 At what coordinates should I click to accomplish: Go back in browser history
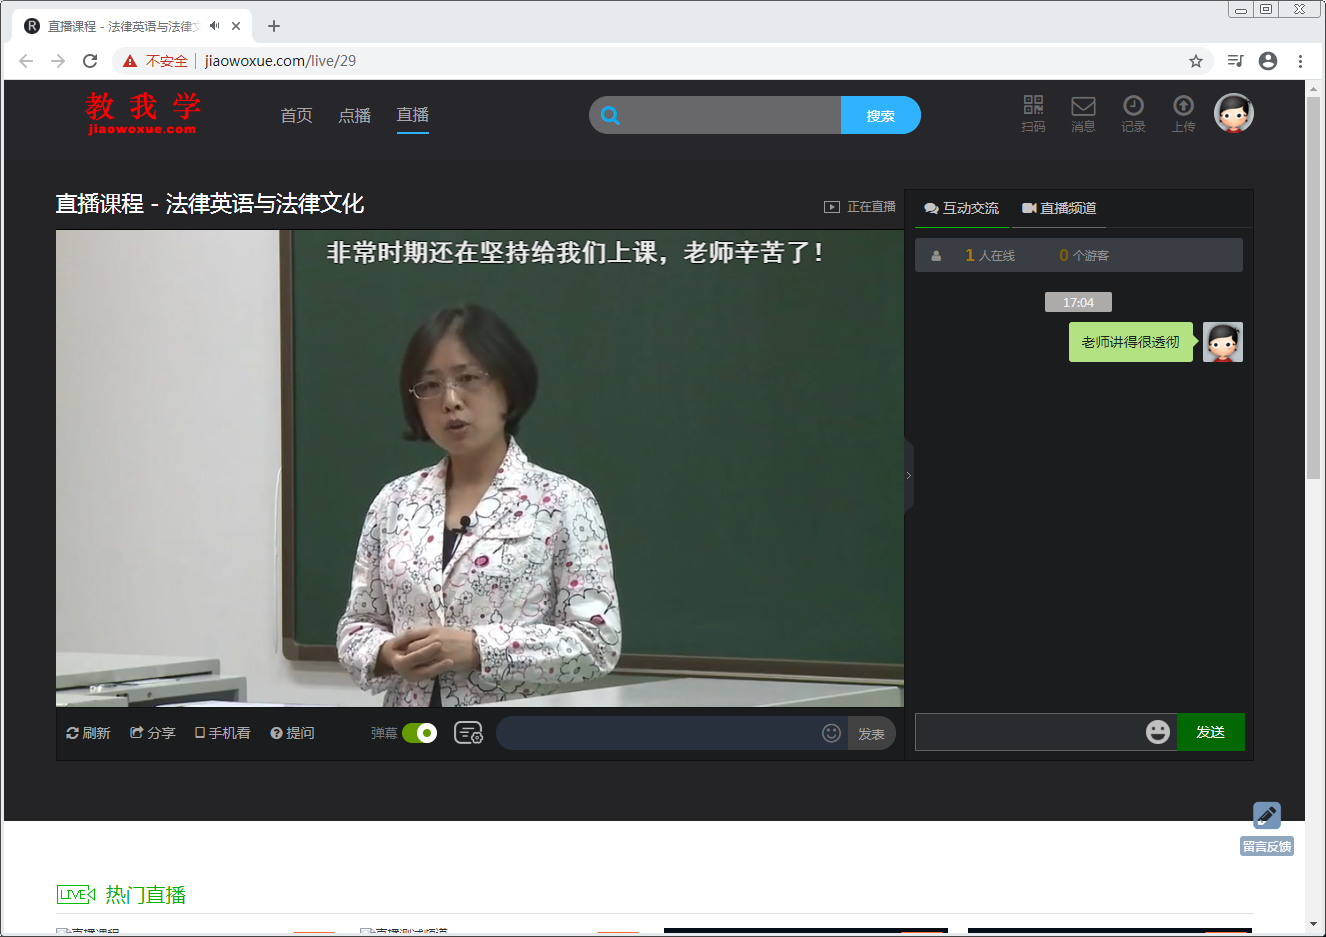point(26,61)
